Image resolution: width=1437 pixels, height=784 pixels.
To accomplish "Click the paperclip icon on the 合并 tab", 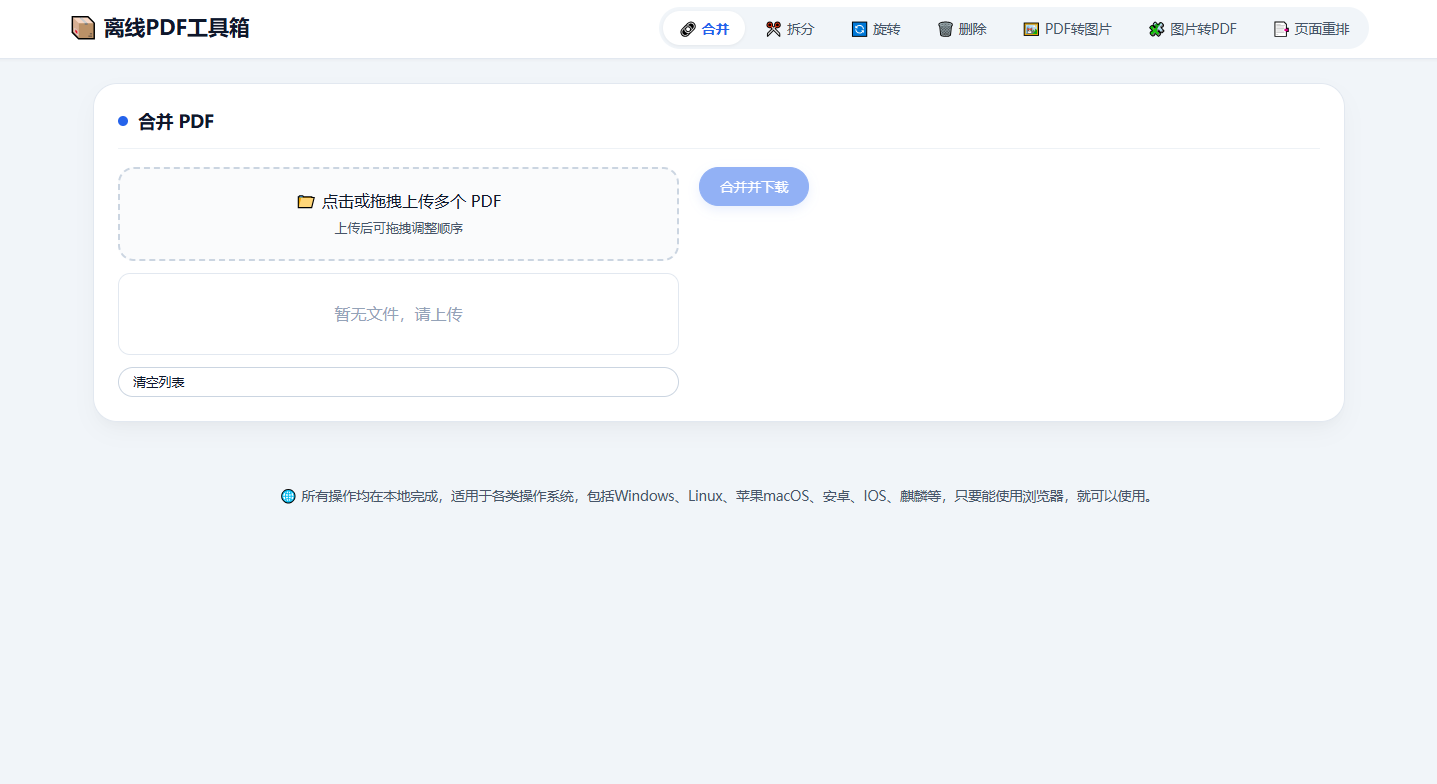I will tap(688, 29).
